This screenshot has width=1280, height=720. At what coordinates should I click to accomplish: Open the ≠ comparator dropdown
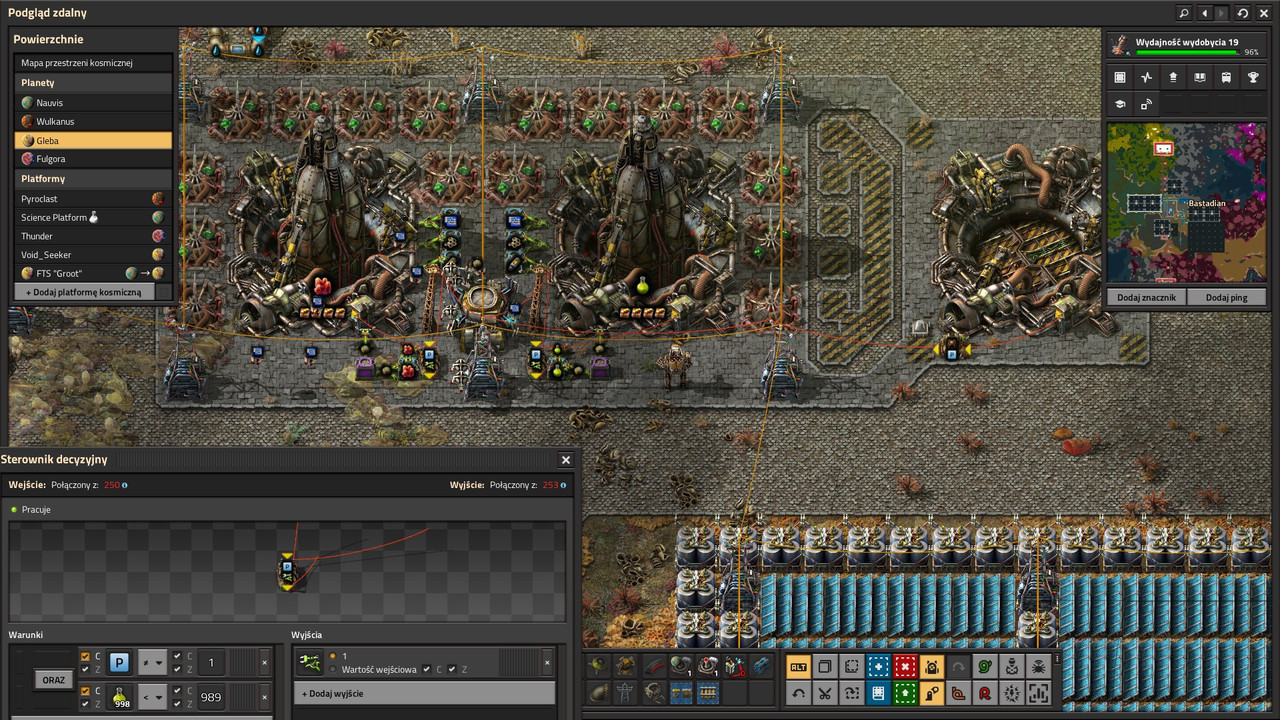click(153, 662)
